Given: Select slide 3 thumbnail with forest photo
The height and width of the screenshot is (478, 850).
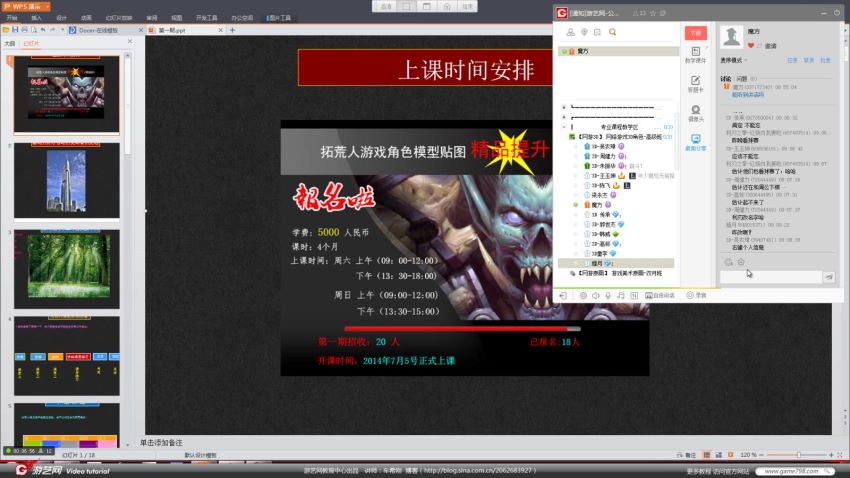Looking at the screenshot, I should (x=67, y=269).
